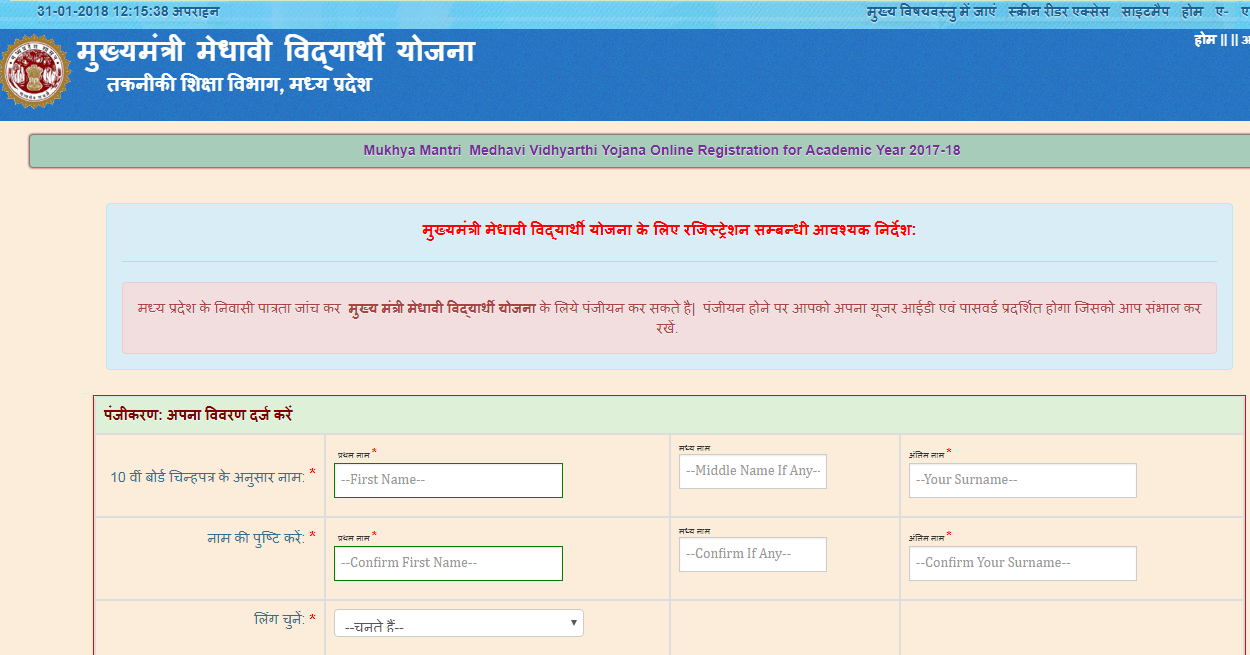
Task: Click होम breadcrumb link below top bar
Action: pos(1205,40)
